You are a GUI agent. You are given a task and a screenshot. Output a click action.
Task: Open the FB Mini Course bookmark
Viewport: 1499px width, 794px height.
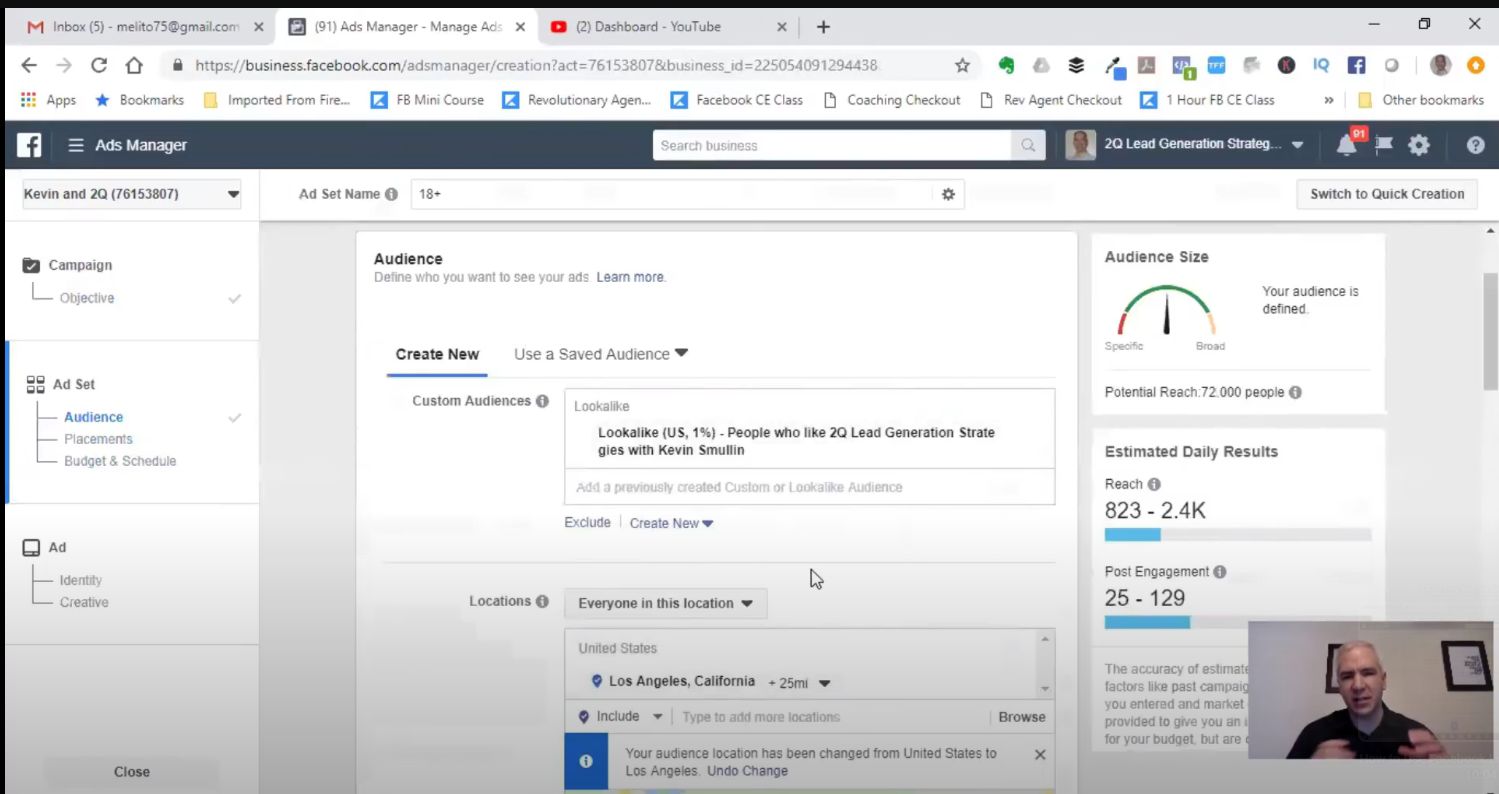[x=427, y=100]
